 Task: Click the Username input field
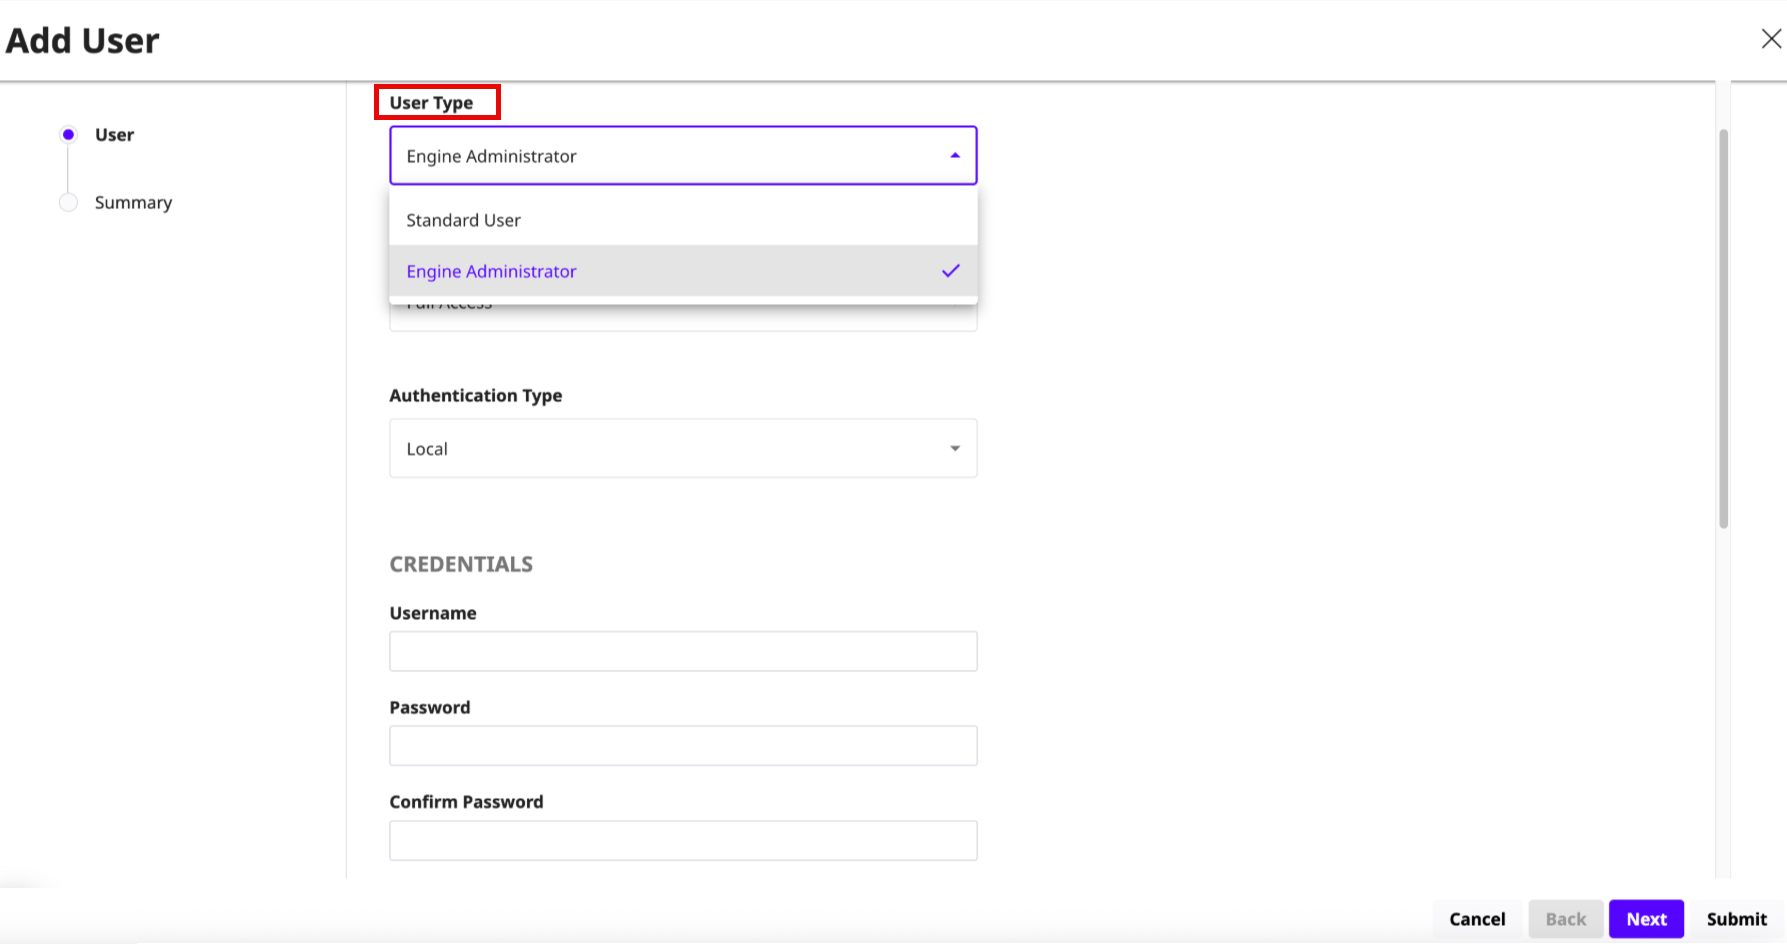pyautogui.click(x=683, y=651)
